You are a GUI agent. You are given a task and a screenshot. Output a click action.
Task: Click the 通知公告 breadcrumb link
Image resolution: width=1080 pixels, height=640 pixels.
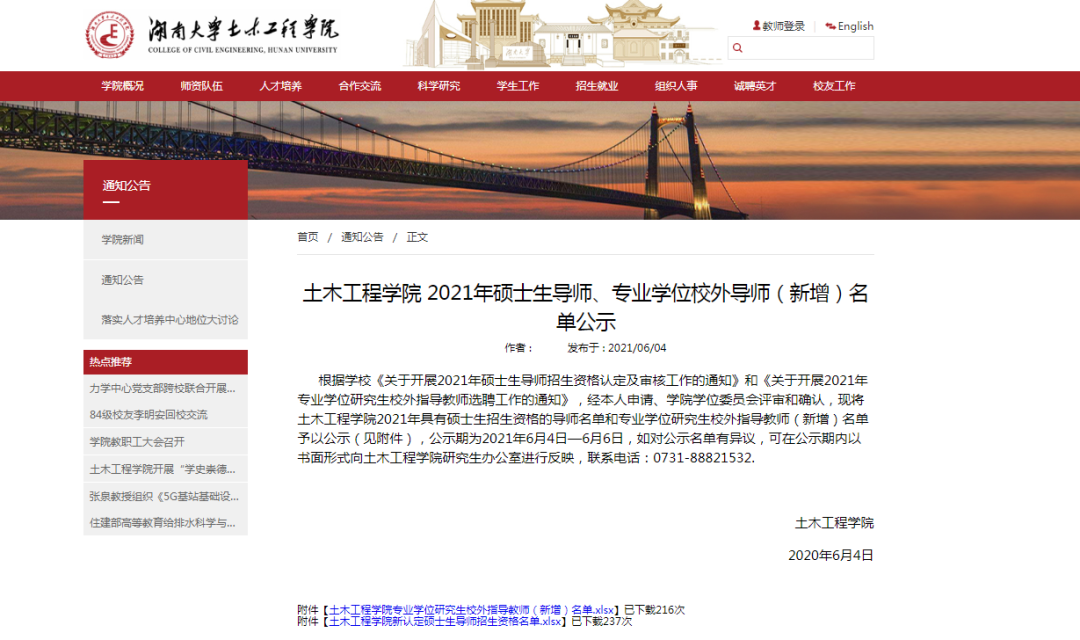click(x=362, y=237)
